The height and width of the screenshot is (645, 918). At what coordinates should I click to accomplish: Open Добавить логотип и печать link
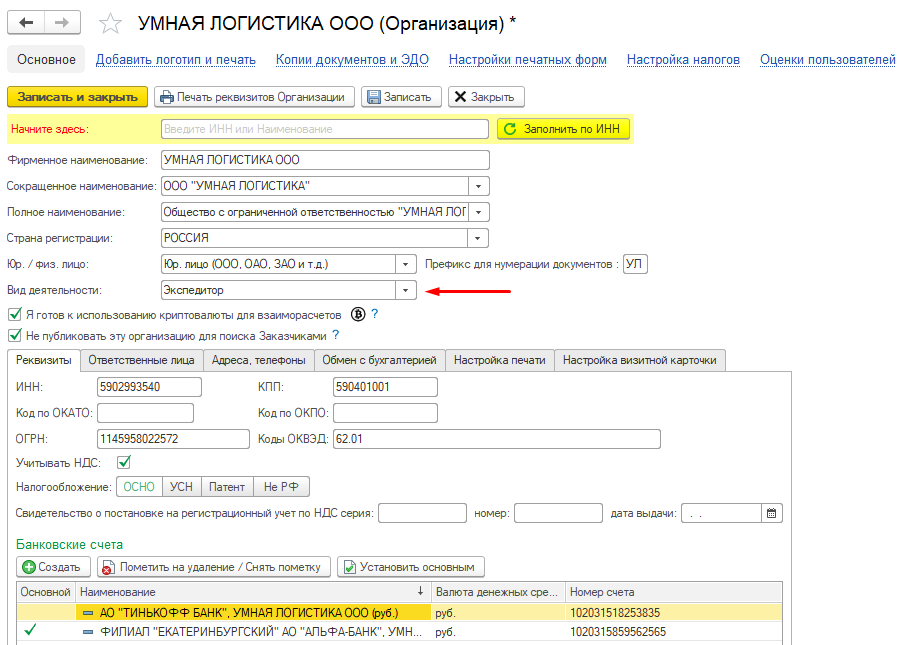(176, 60)
